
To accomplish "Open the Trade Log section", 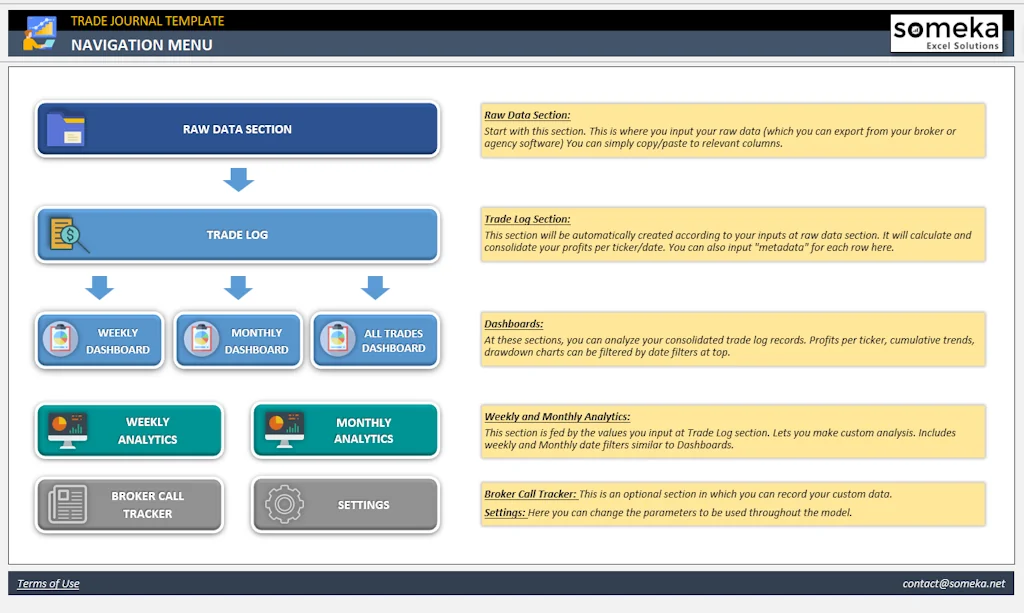I will (237, 234).
